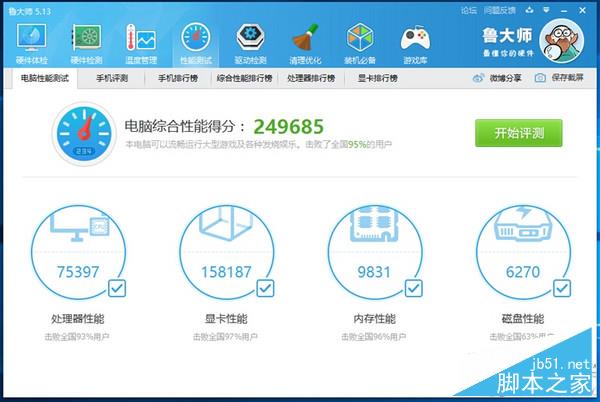Screen dimensions: 600x402
Task: Open the 论坛 forum link
Action: [x=469, y=11]
